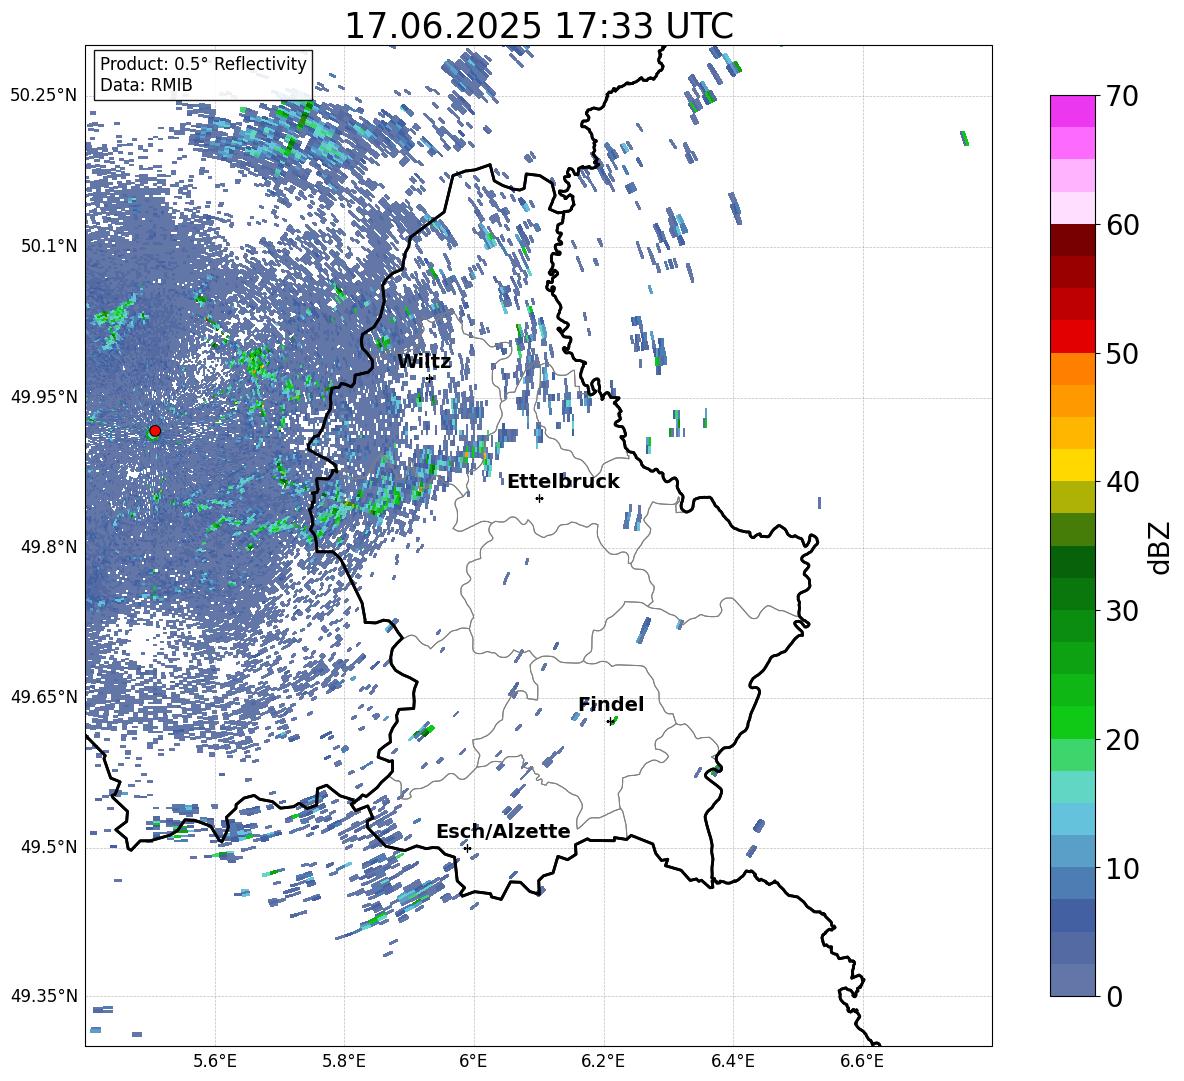Click the Ettelbruck city label
This screenshot has height=1081, width=1184.
[563, 481]
